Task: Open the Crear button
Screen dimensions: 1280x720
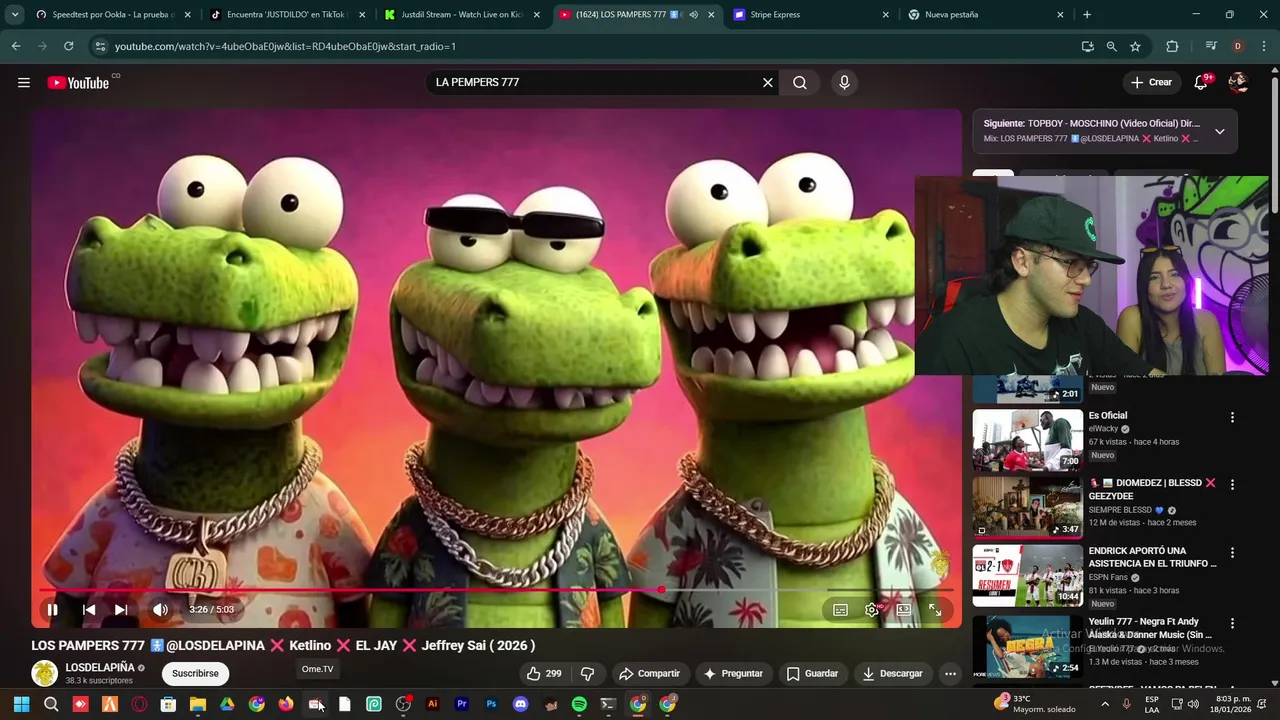Action: (x=1152, y=82)
